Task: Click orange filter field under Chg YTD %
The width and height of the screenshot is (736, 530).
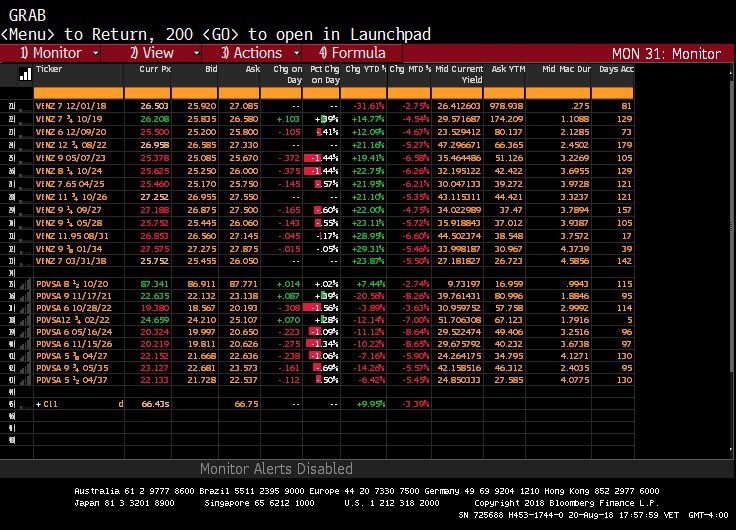Action: [x=364, y=93]
